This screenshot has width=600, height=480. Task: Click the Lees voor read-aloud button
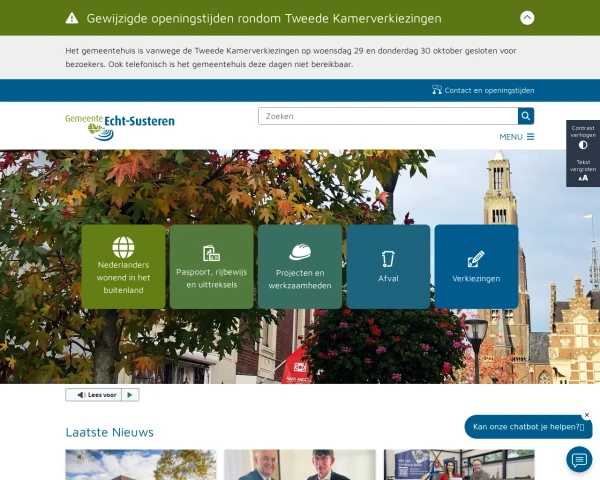tap(94, 395)
